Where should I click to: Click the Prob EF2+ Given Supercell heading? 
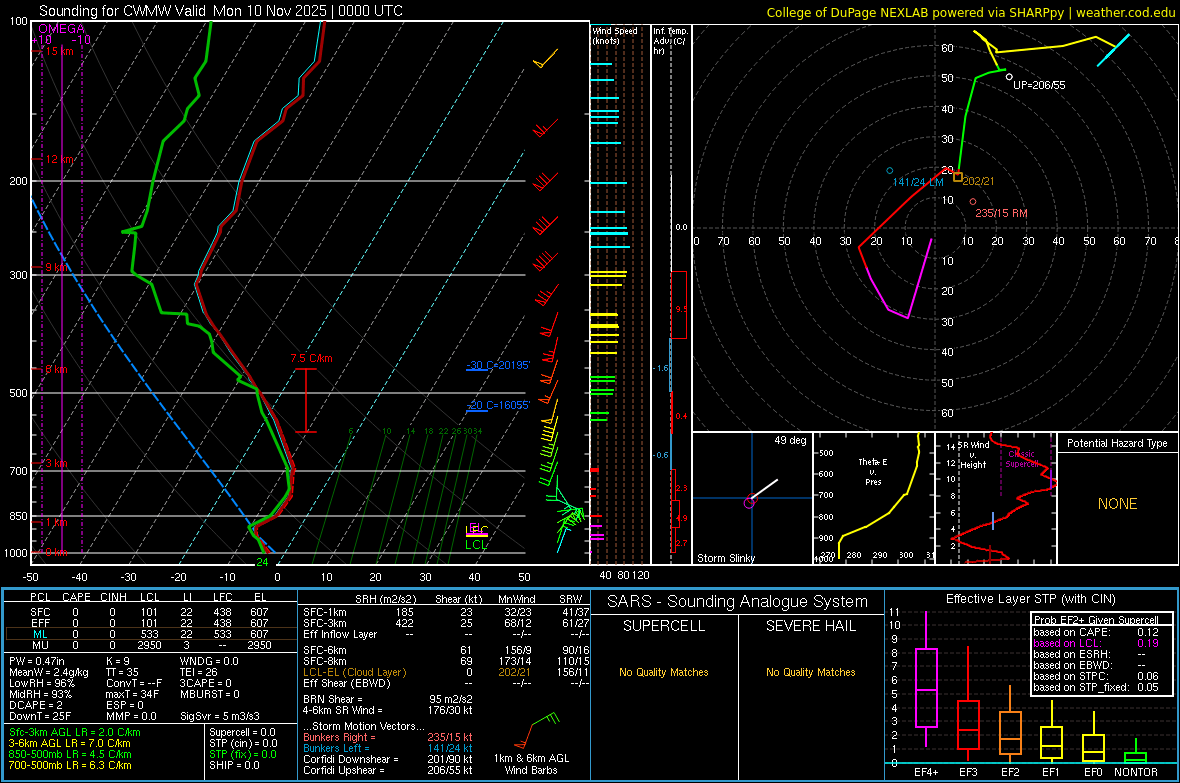coord(1096,620)
